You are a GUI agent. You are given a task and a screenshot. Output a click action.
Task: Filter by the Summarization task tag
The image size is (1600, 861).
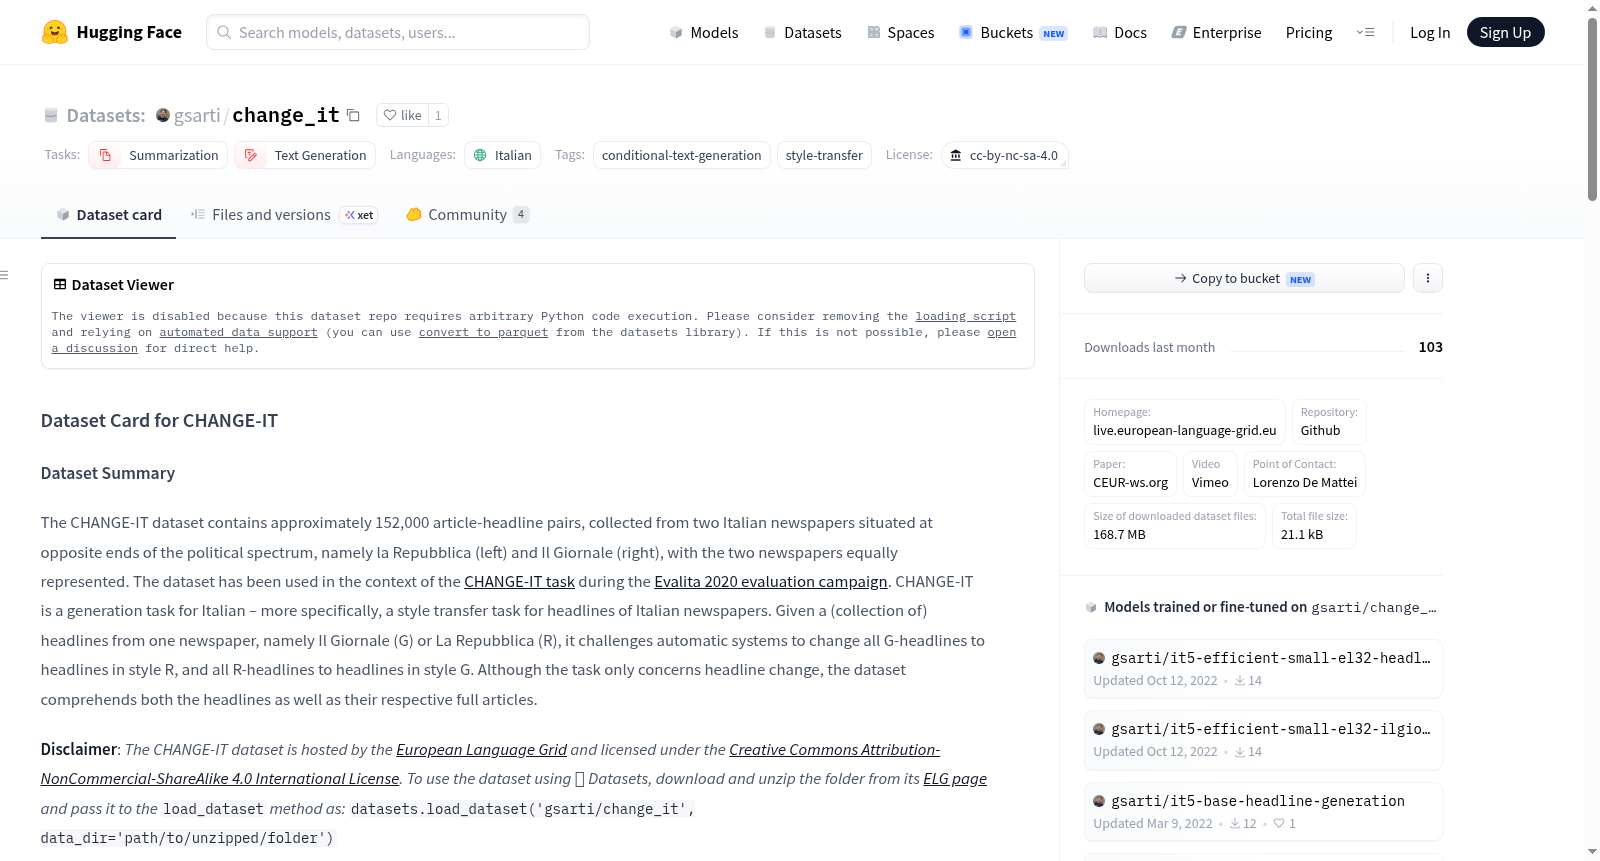[158, 155]
